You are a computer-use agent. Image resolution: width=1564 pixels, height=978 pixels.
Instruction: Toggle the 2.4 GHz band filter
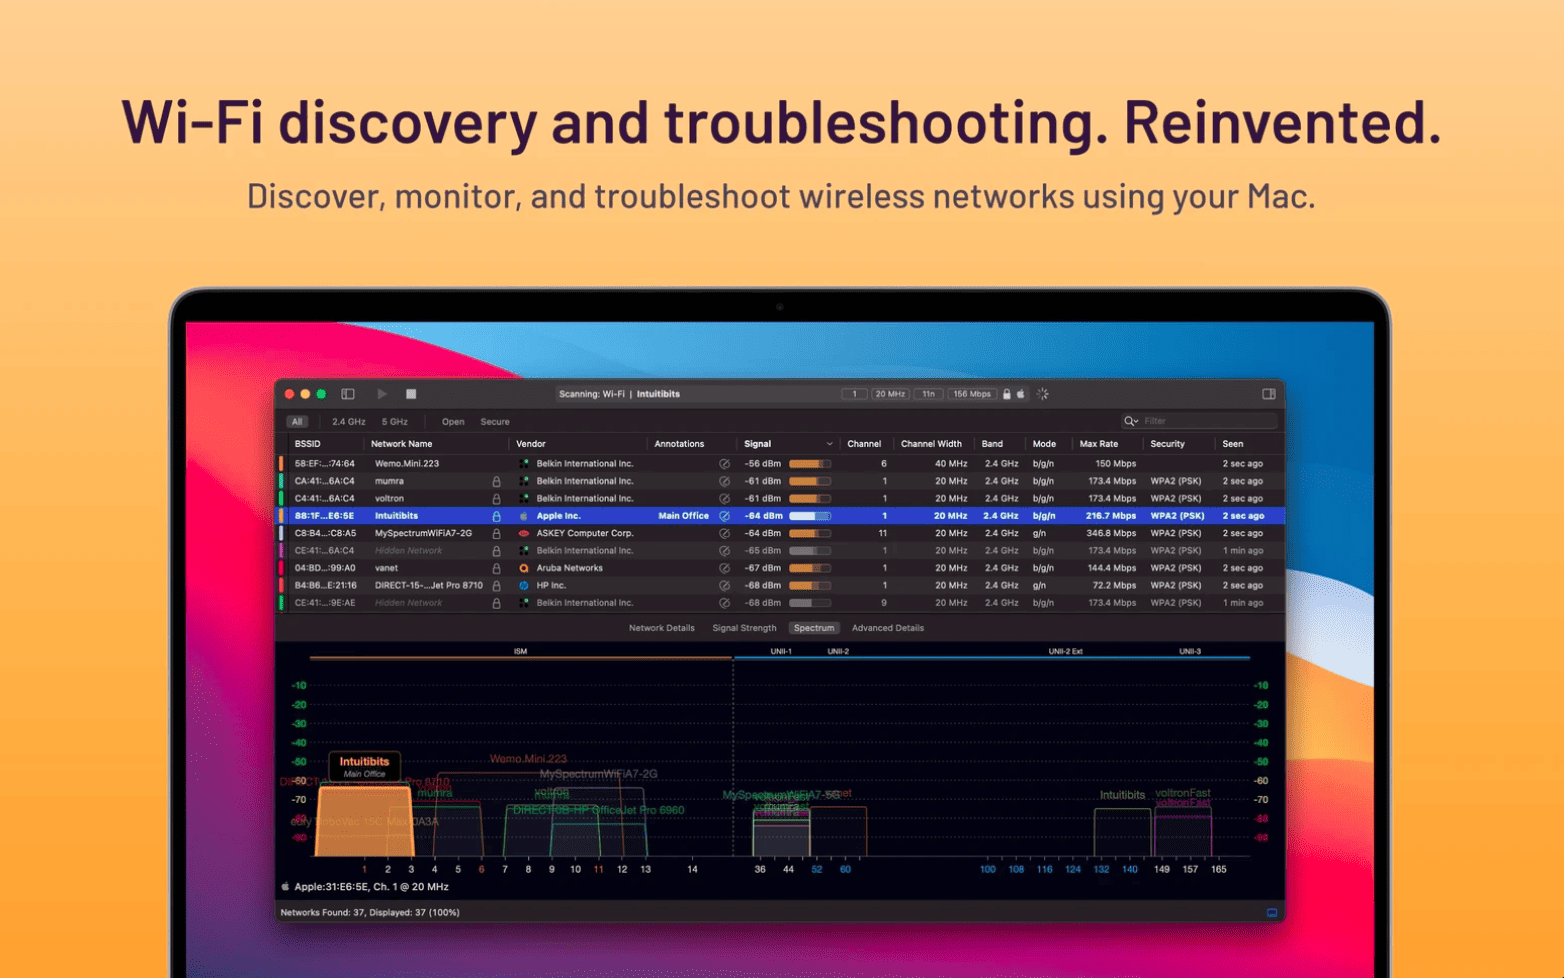pyautogui.click(x=349, y=422)
